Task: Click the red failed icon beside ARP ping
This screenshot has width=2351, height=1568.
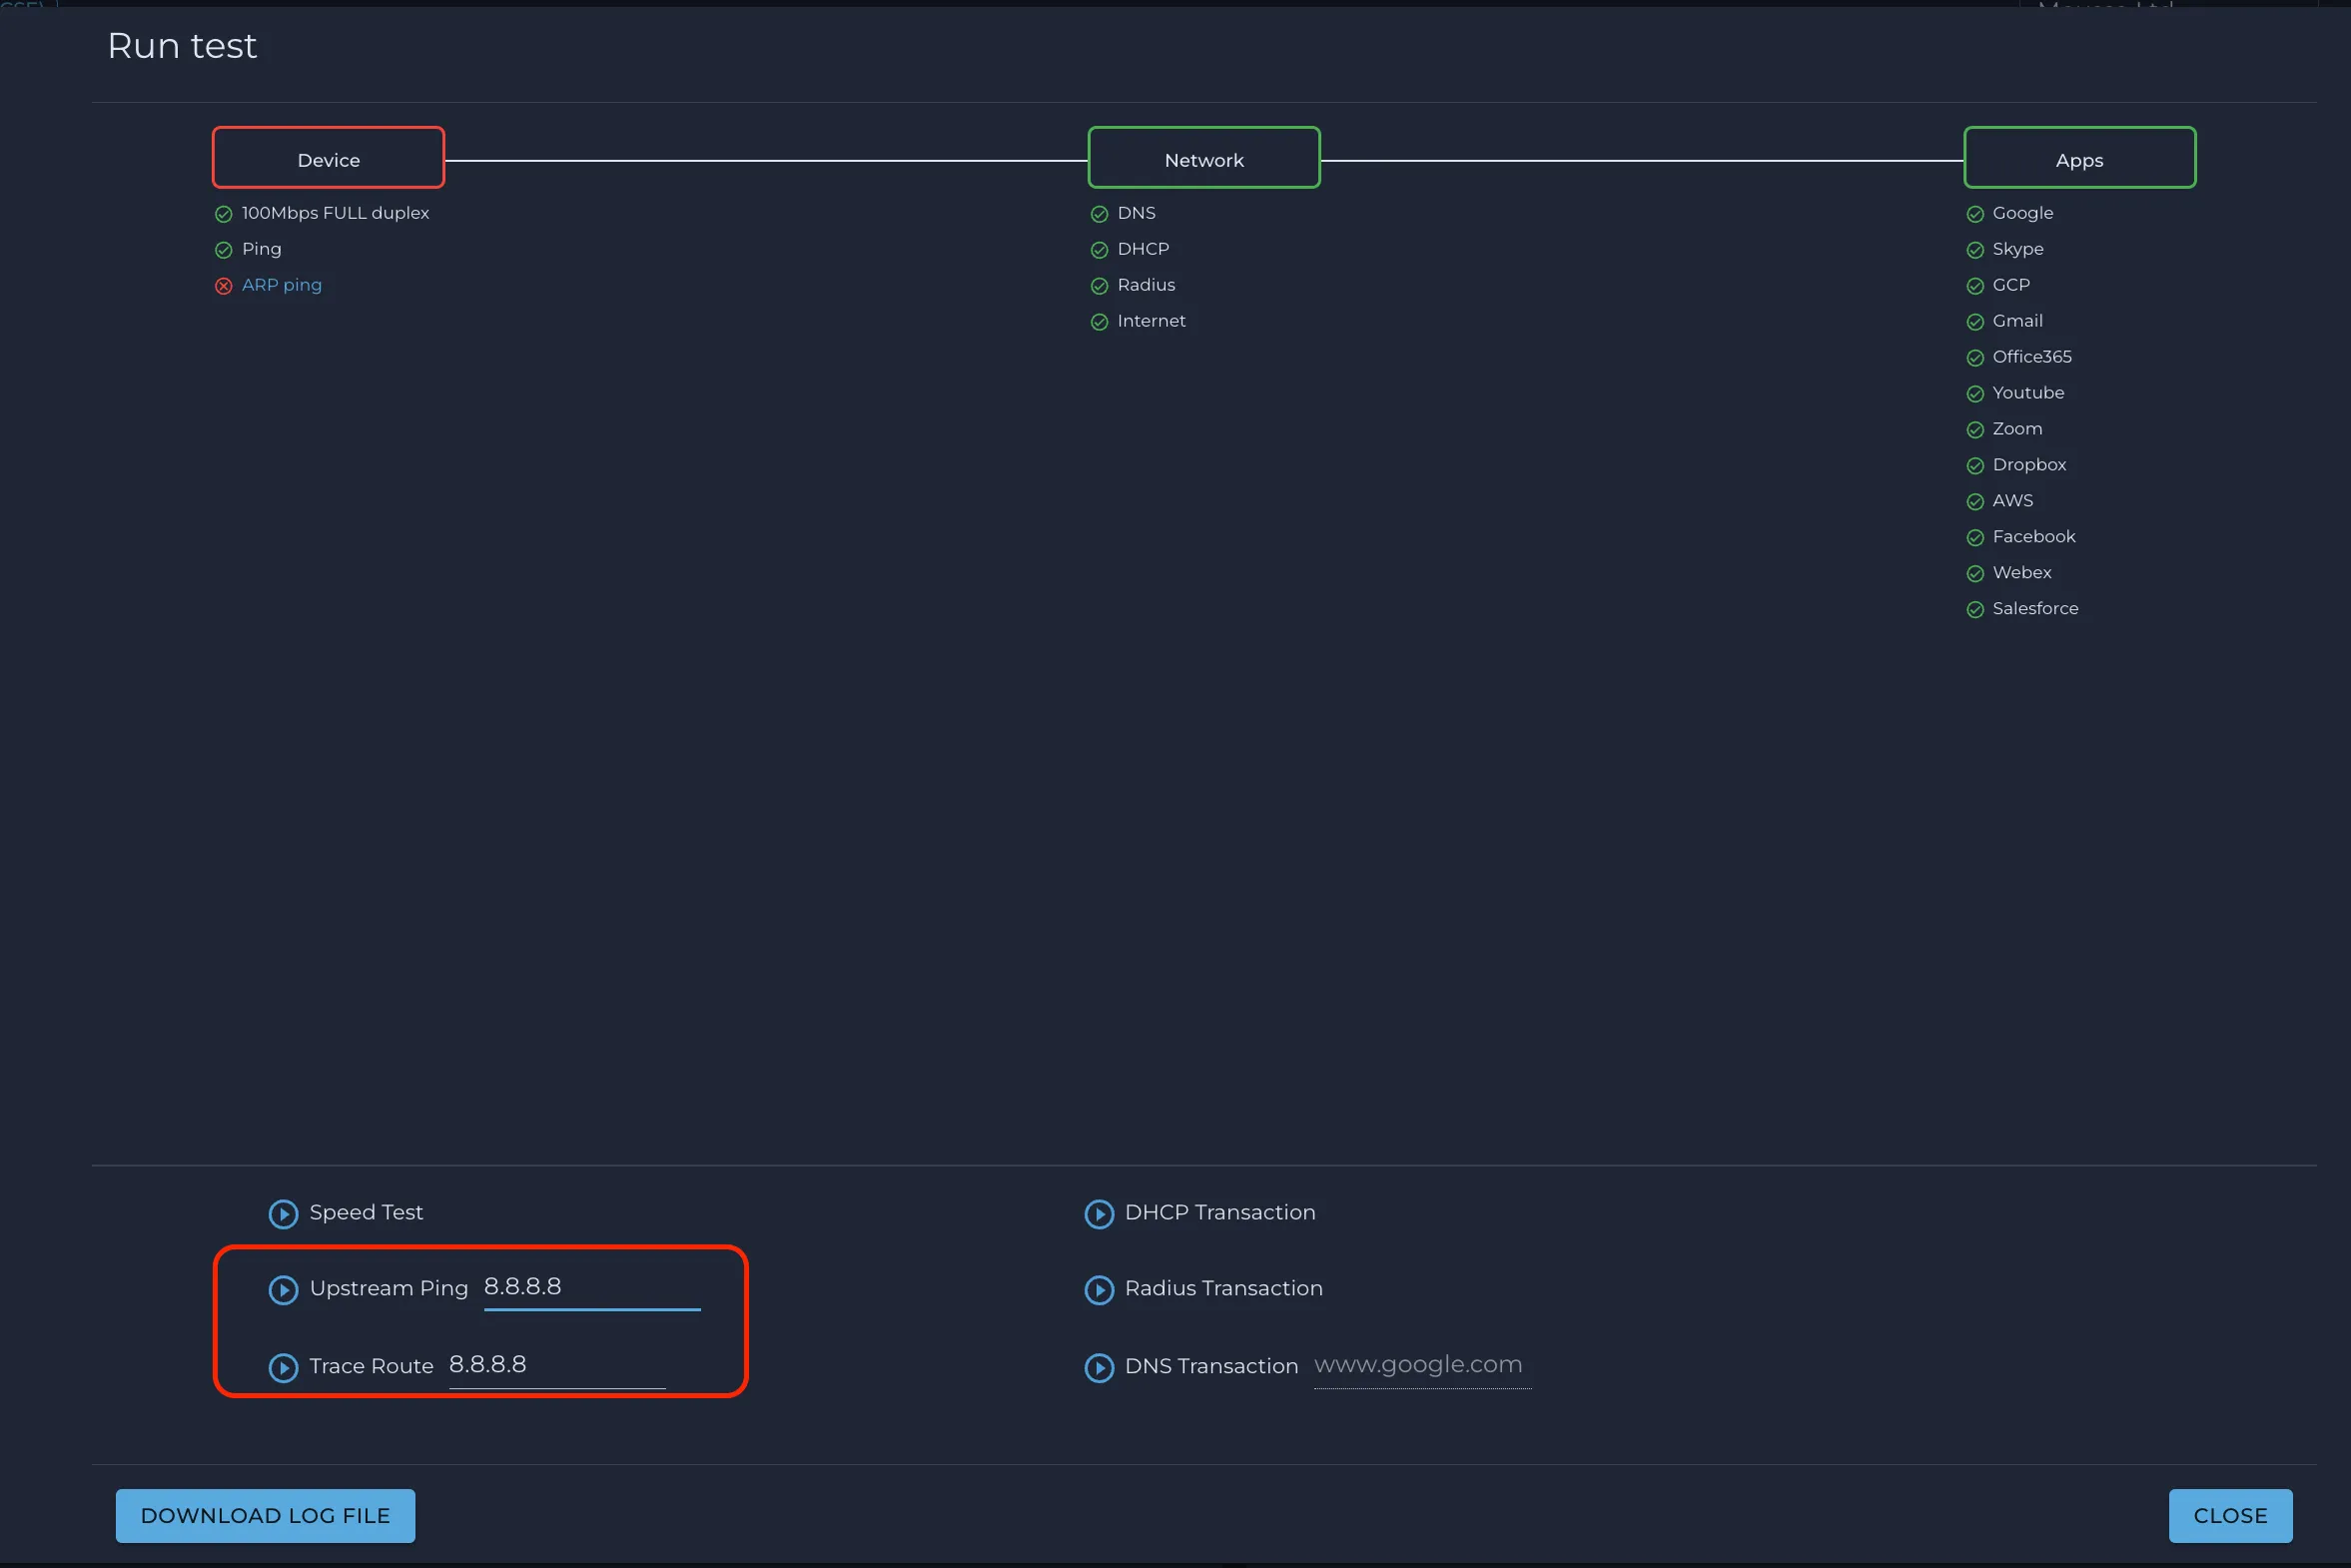Action: (x=224, y=286)
